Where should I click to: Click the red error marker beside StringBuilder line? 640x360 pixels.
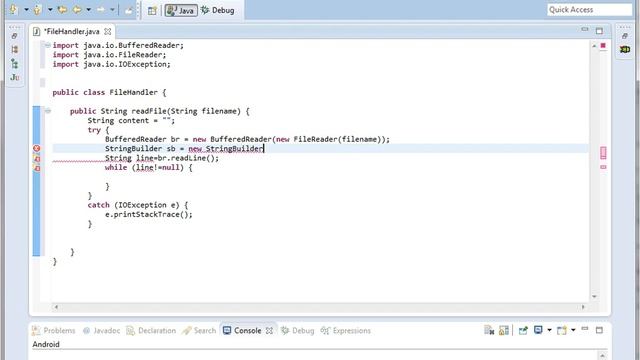(36, 149)
